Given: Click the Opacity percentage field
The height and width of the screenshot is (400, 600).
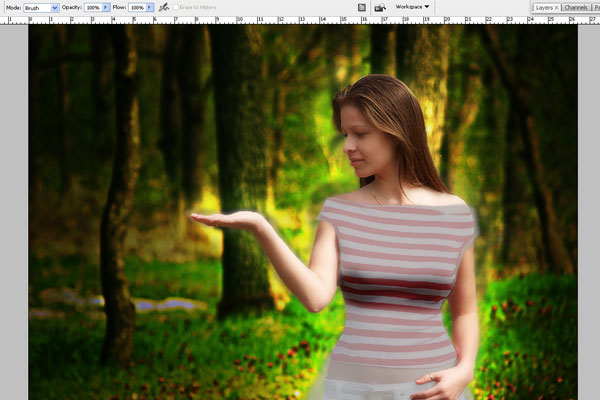Looking at the screenshot, I should [x=91, y=7].
